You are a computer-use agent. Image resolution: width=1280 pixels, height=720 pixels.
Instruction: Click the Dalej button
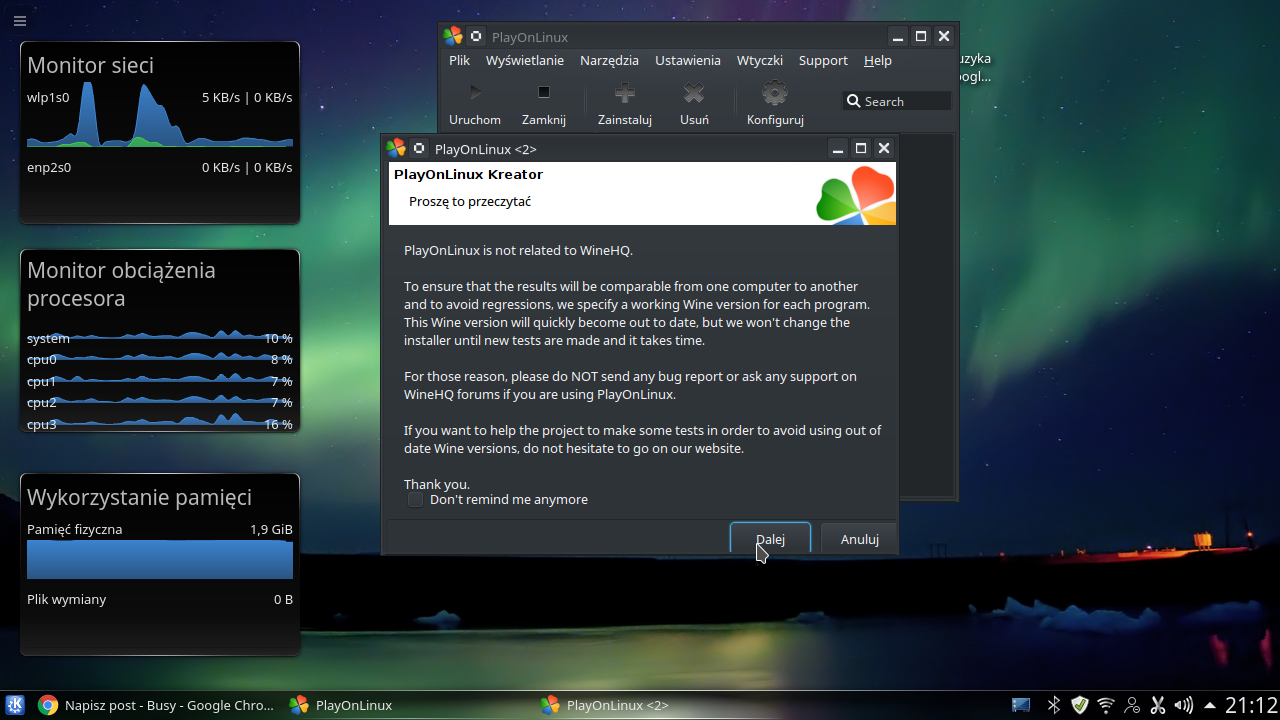coord(770,538)
